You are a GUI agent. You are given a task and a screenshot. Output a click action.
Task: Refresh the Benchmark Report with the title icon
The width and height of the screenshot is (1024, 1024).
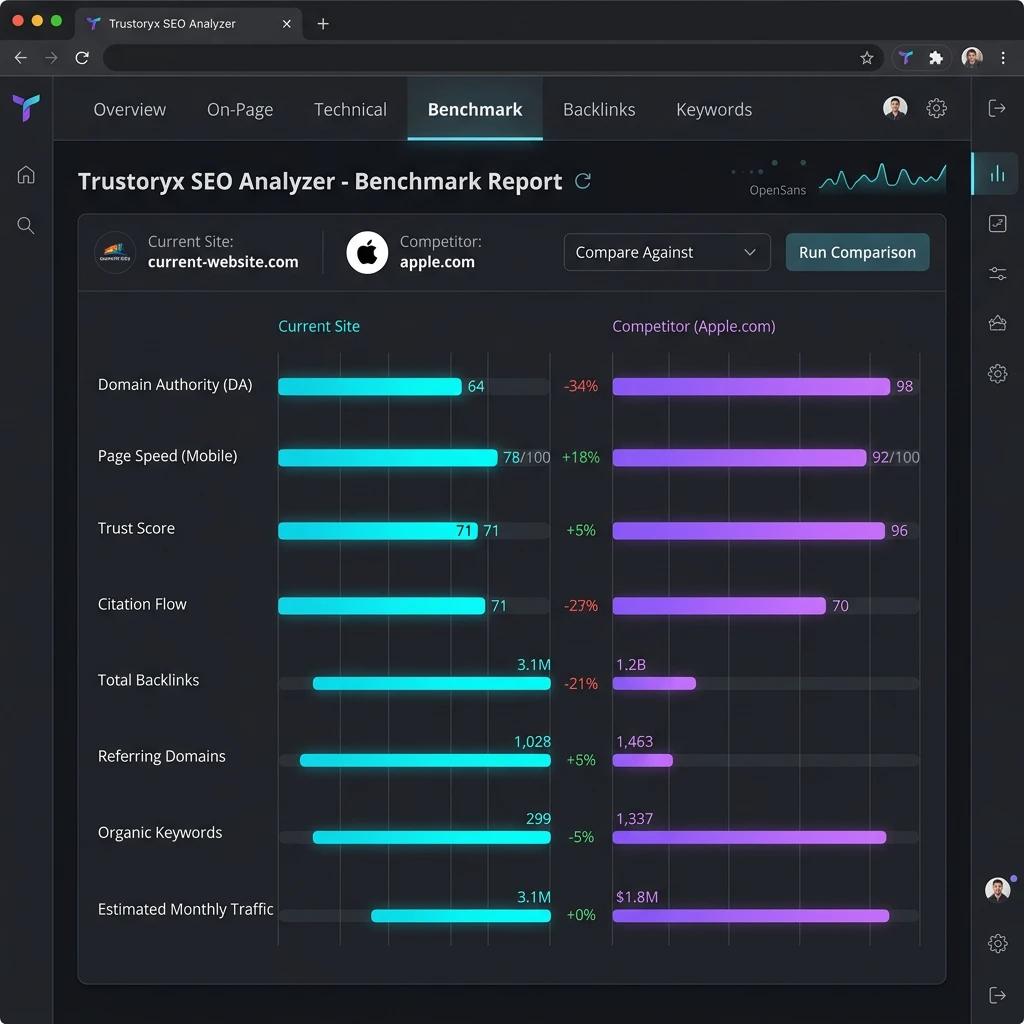583,181
